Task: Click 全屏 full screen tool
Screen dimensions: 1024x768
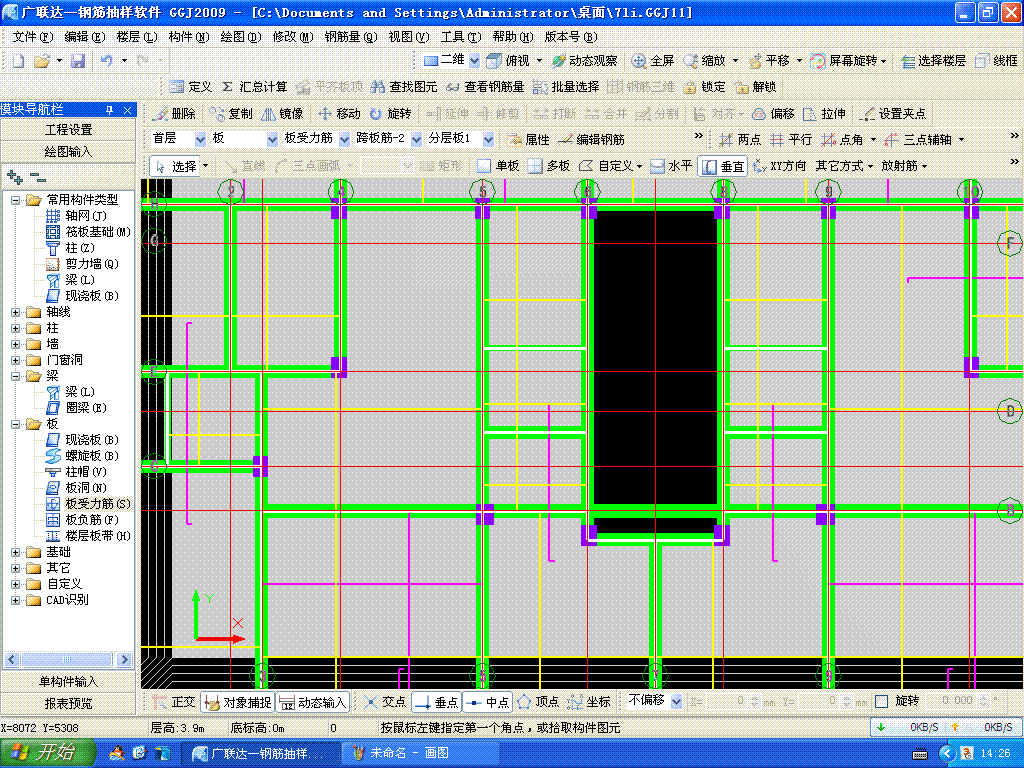Action: (652, 61)
